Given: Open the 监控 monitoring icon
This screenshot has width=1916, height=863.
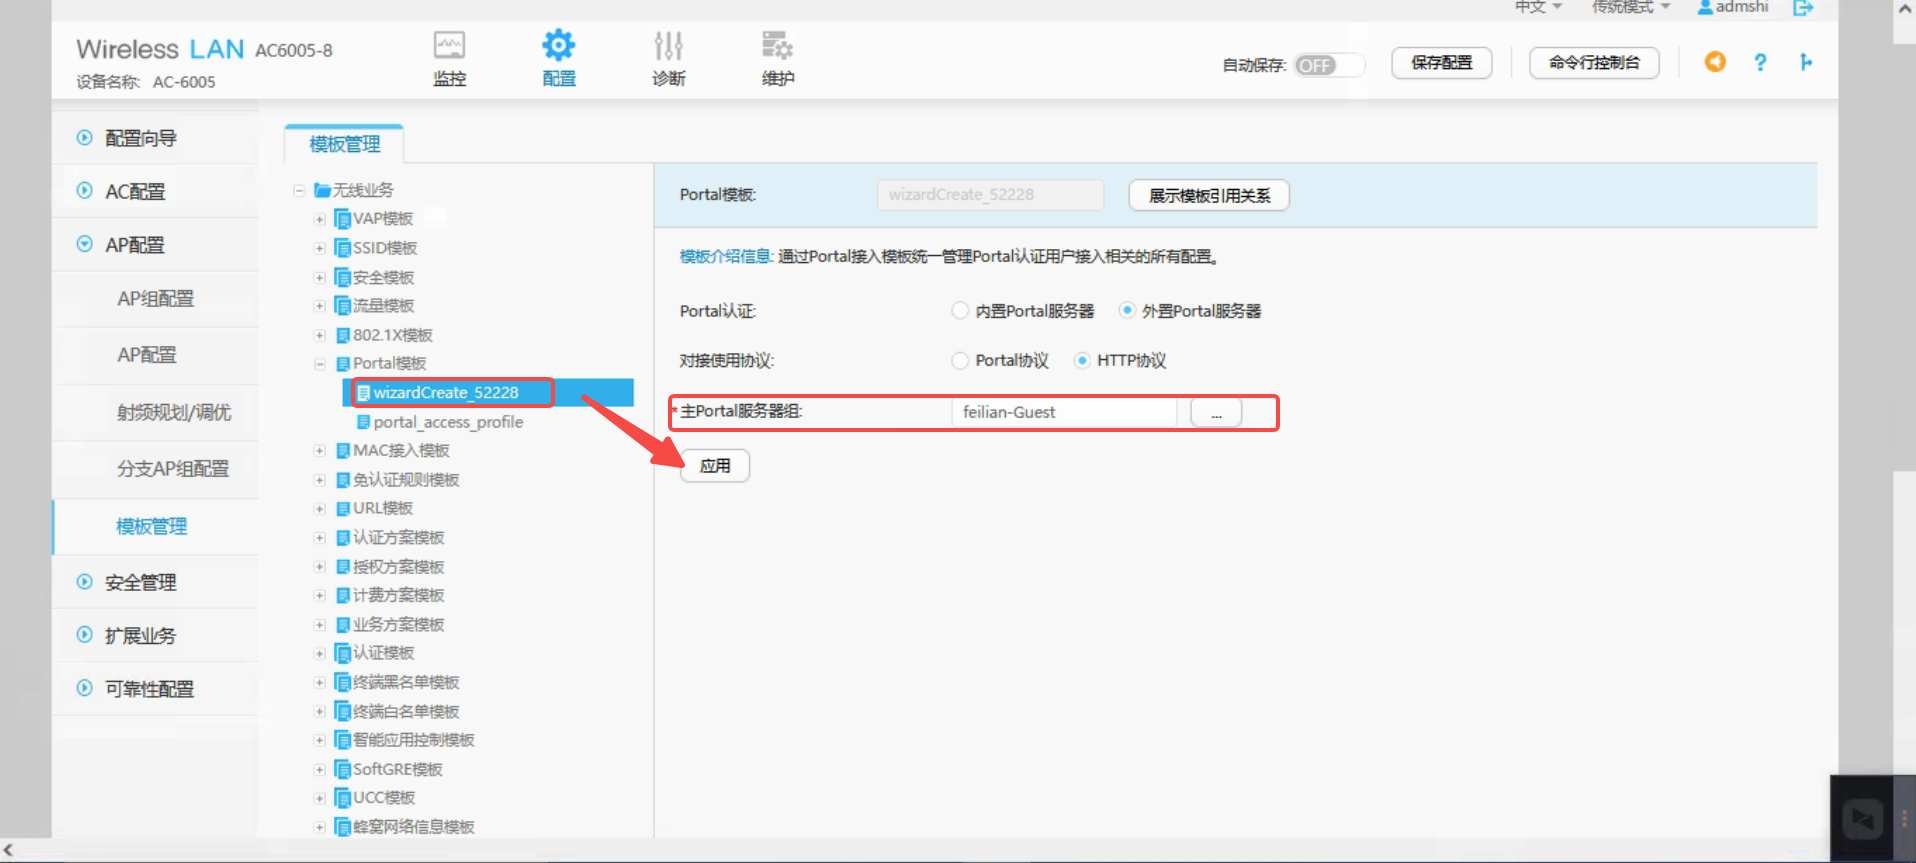Looking at the screenshot, I should point(449,45).
